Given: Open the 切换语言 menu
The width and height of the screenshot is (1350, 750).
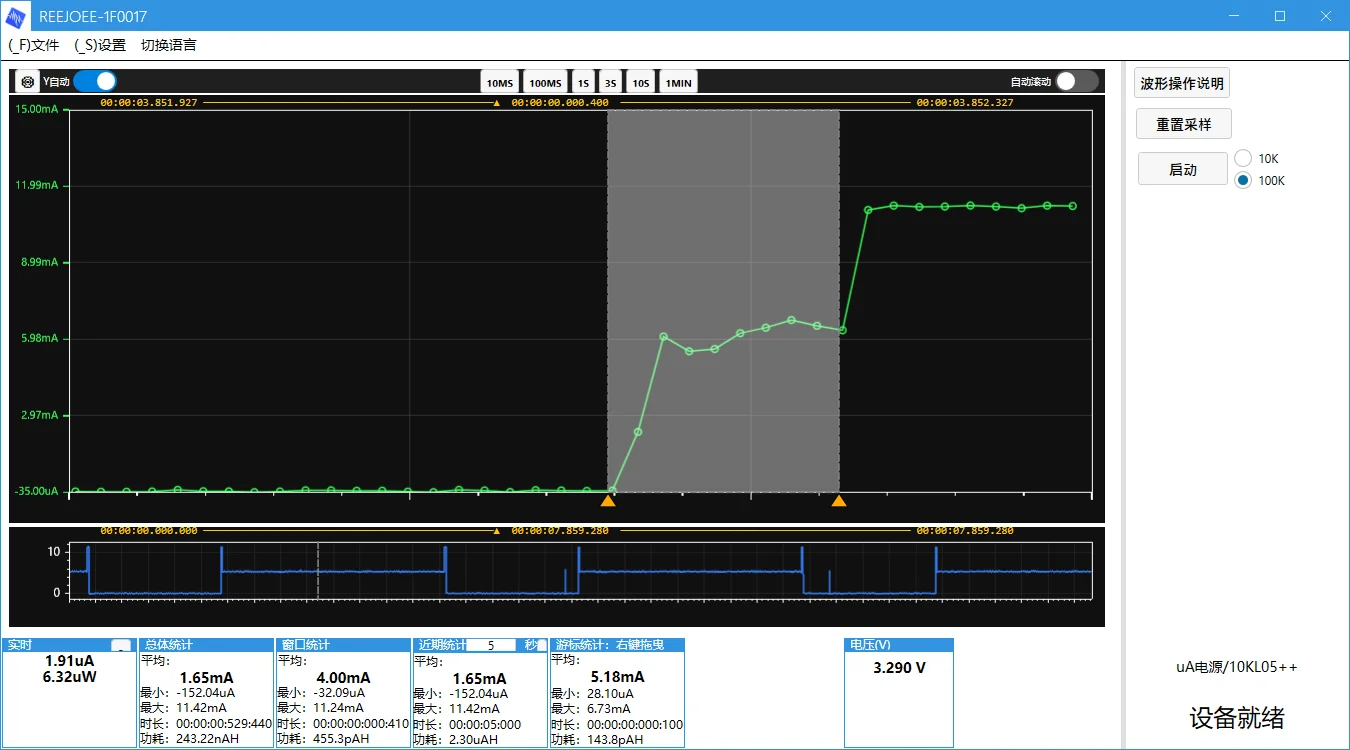Looking at the screenshot, I should coord(169,45).
